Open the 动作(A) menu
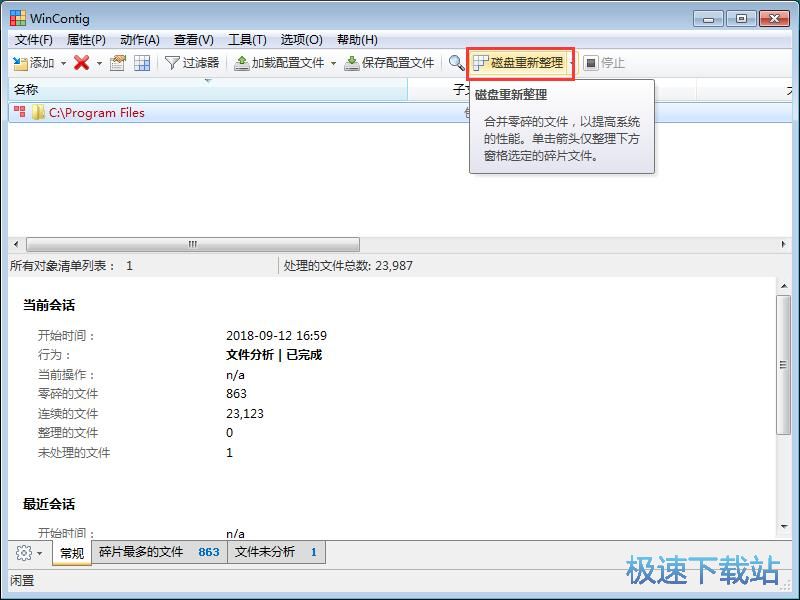 pos(140,40)
